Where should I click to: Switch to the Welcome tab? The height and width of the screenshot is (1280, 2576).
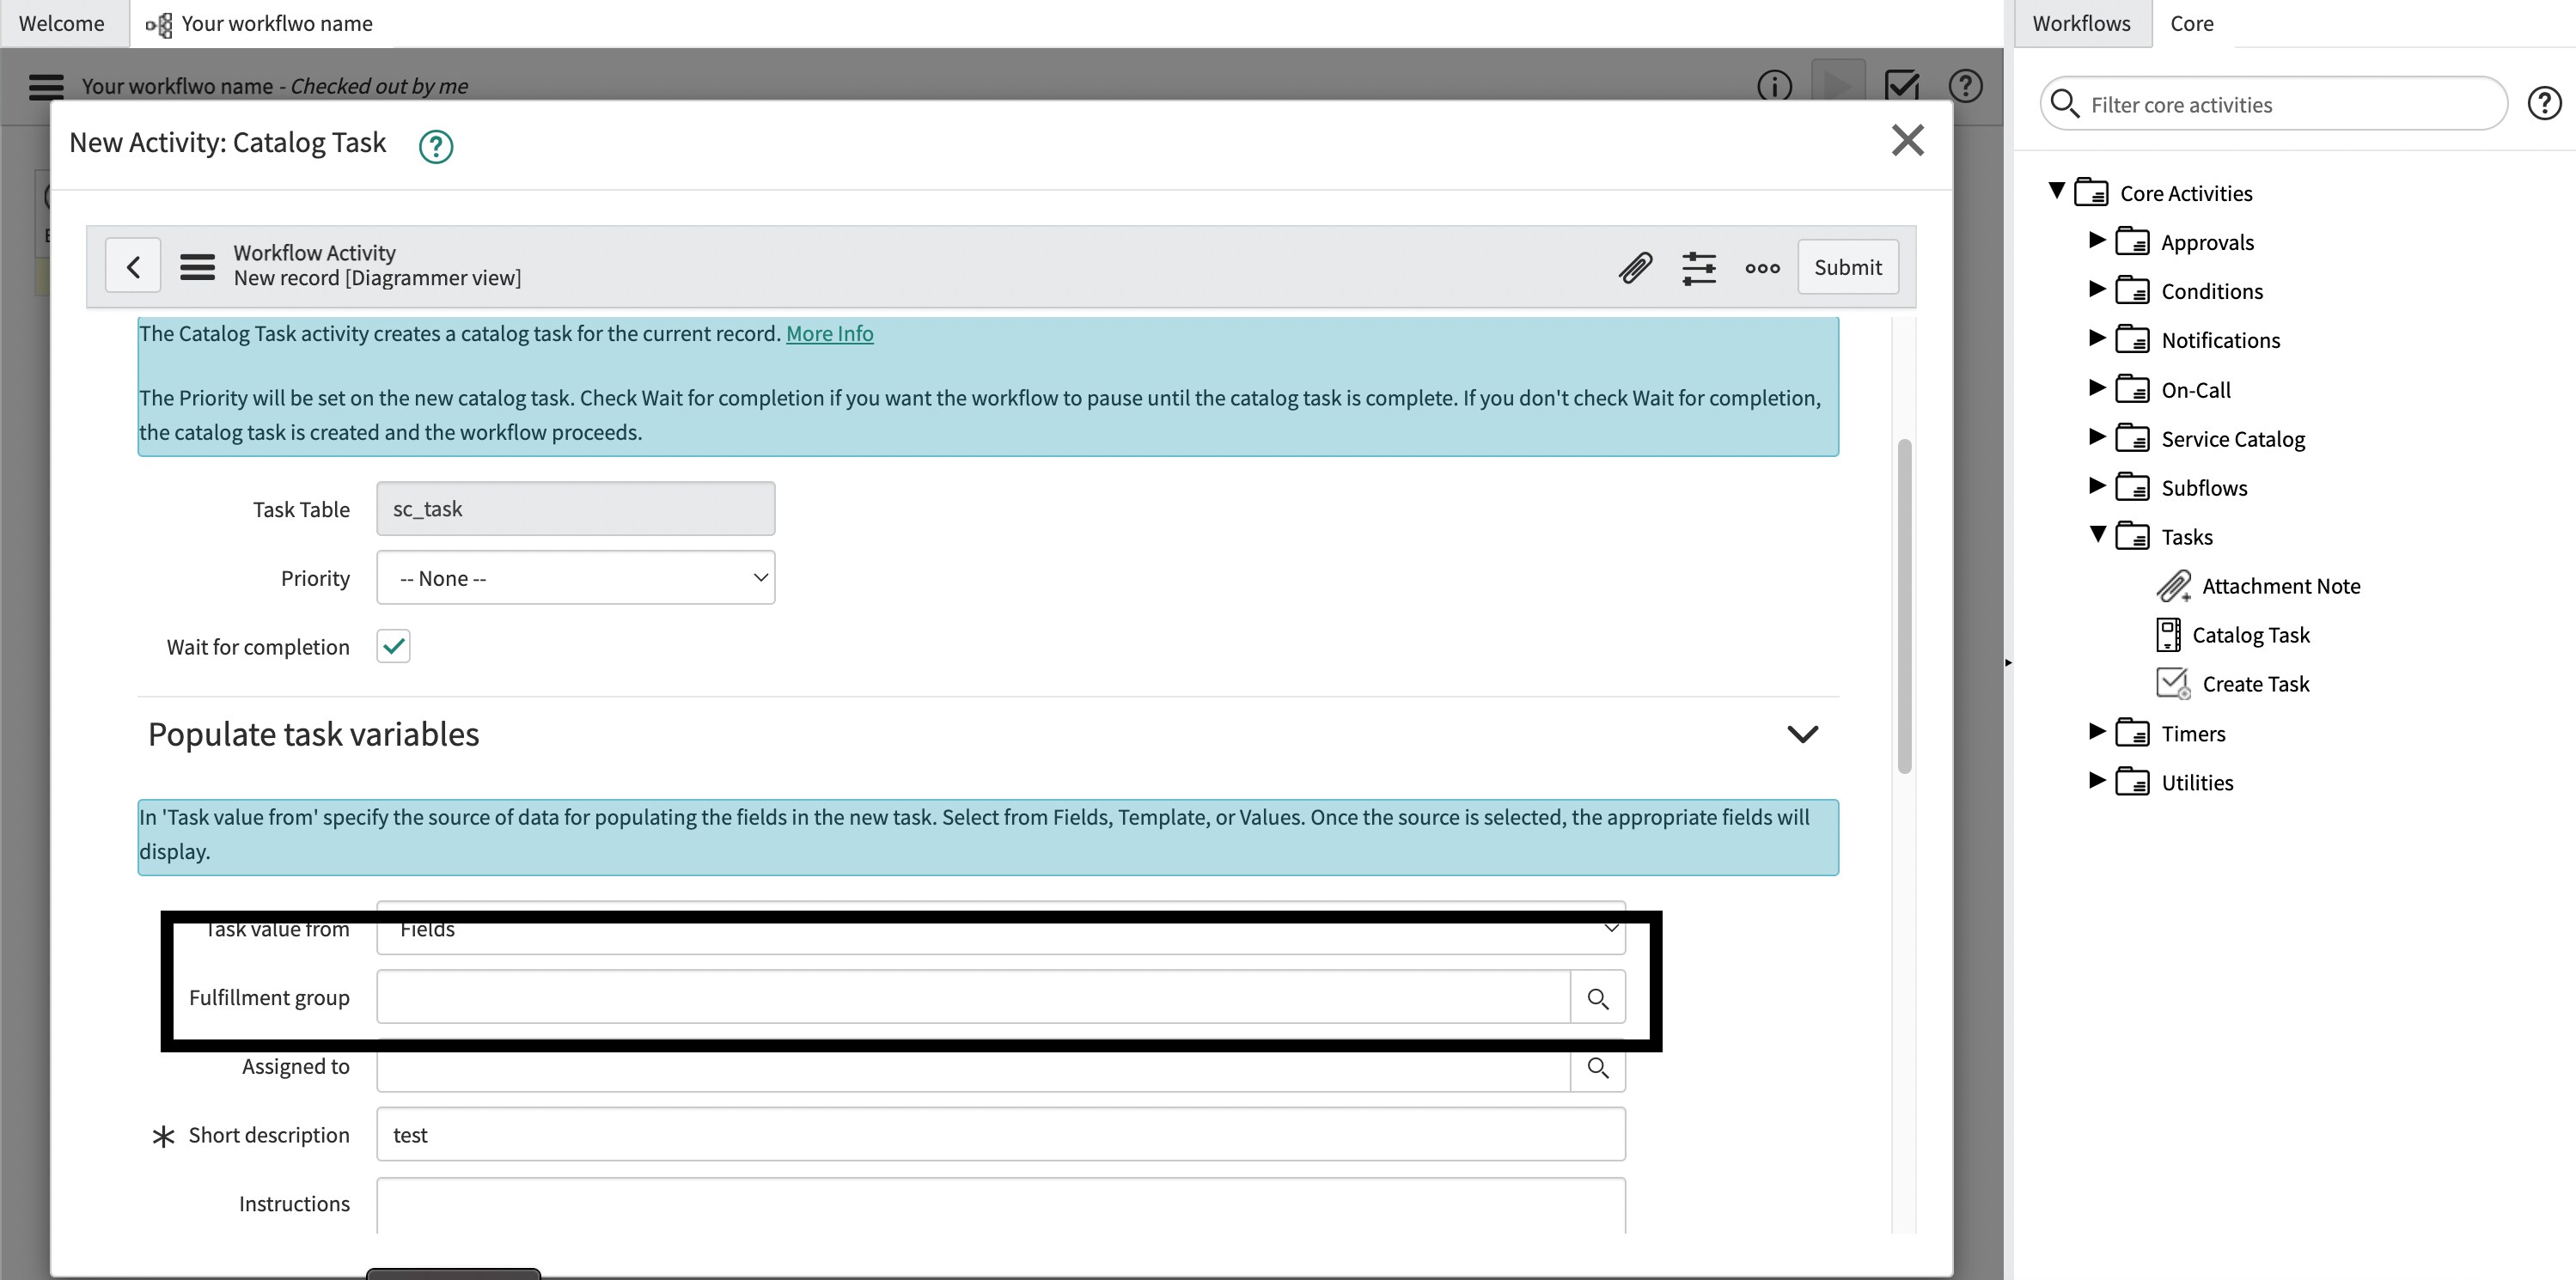point(61,23)
